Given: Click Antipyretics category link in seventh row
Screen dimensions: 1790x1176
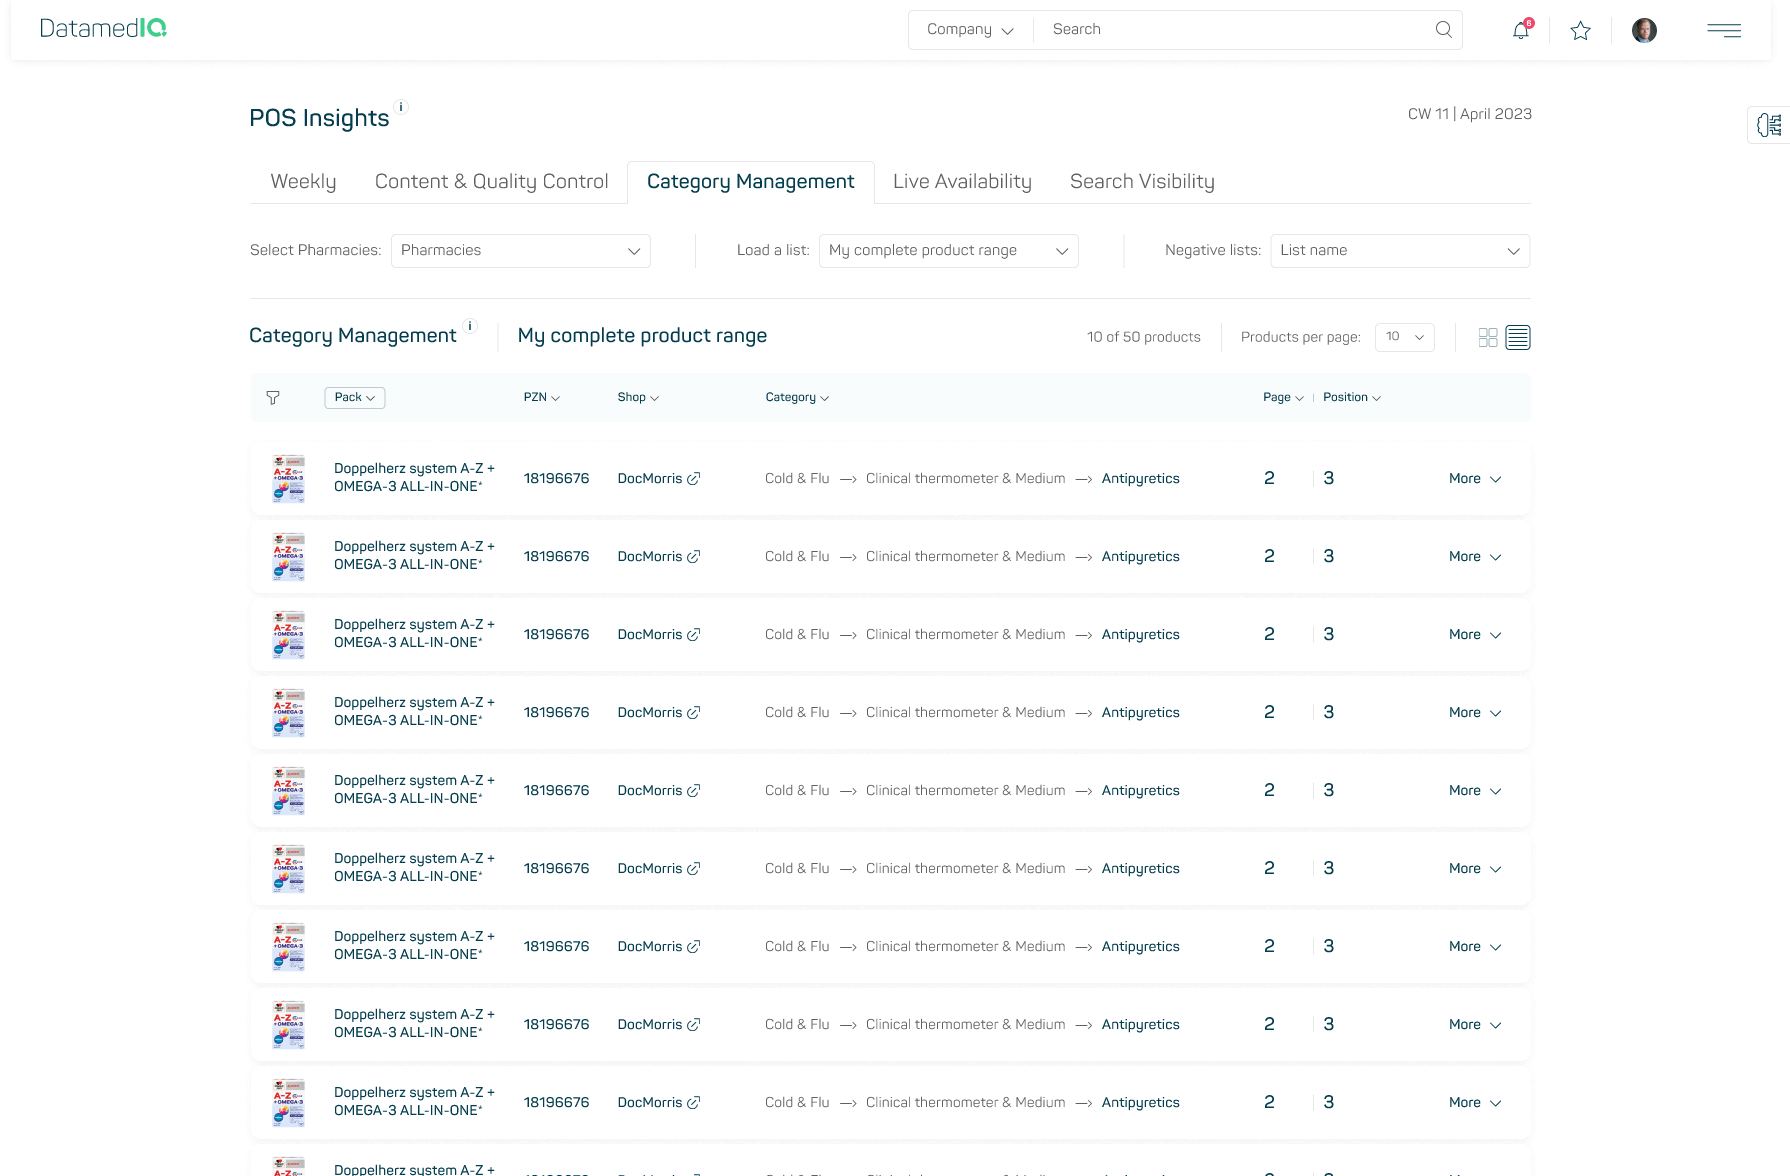Looking at the screenshot, I should (x=1141, y=947).
